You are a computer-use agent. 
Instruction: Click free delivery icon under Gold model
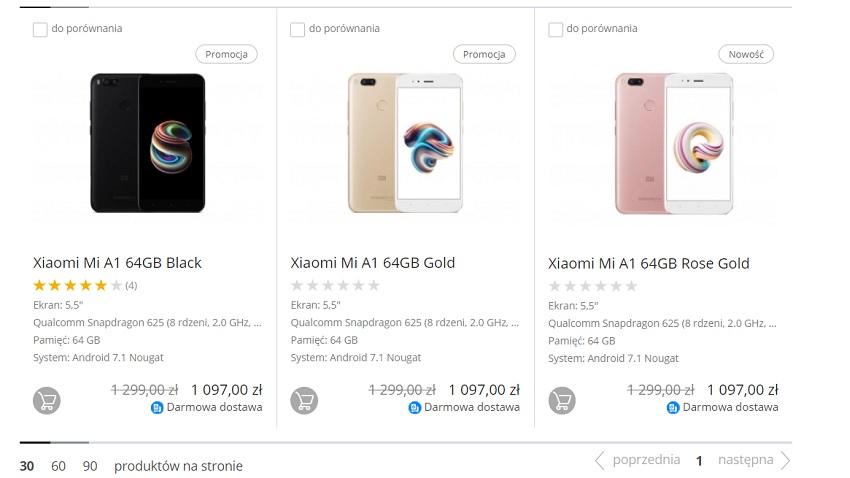pyautogui.click(x=415, y=408)
